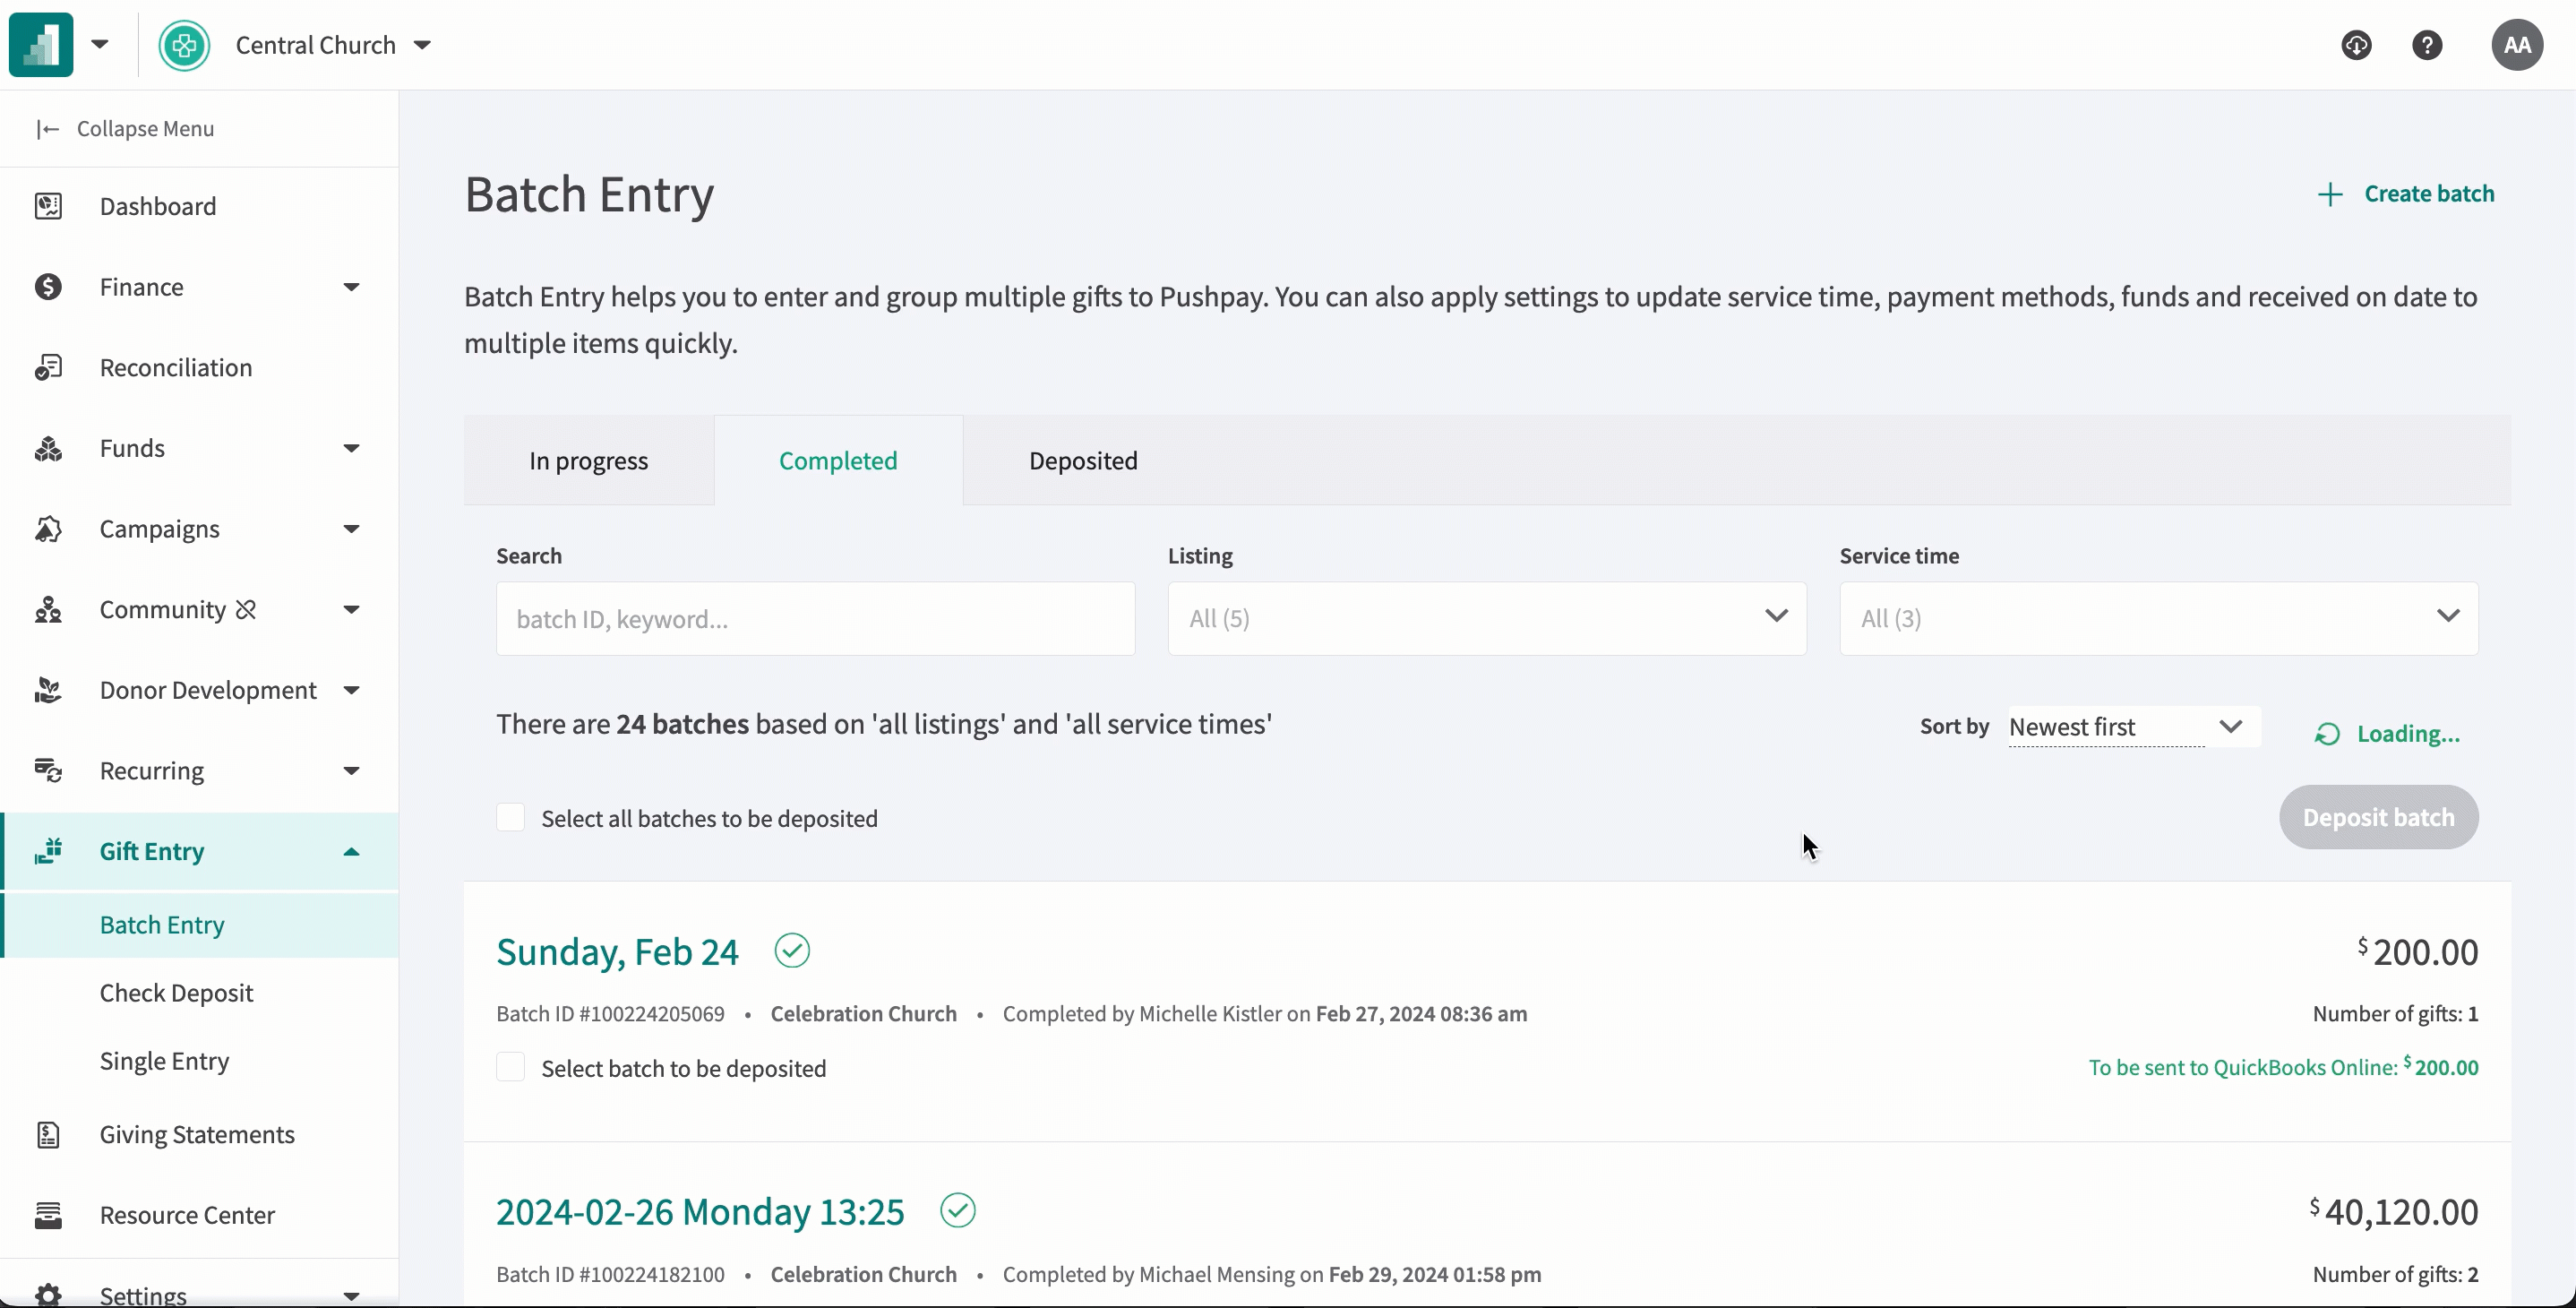Open the Dashboard page from the sidebar
This screenshot has height=1308, width=2576.
(x=47, y=206)
